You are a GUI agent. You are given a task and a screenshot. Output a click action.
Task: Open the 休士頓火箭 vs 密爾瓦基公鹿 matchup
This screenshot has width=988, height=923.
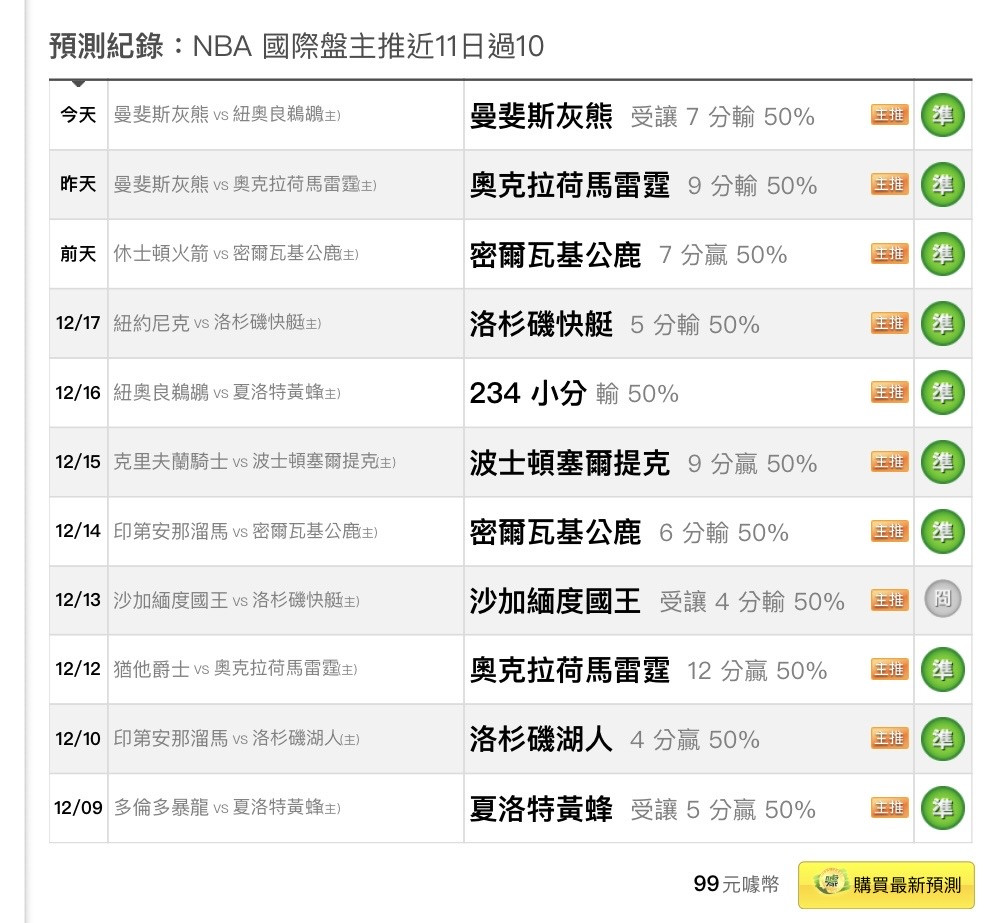[x=236, y=253]
